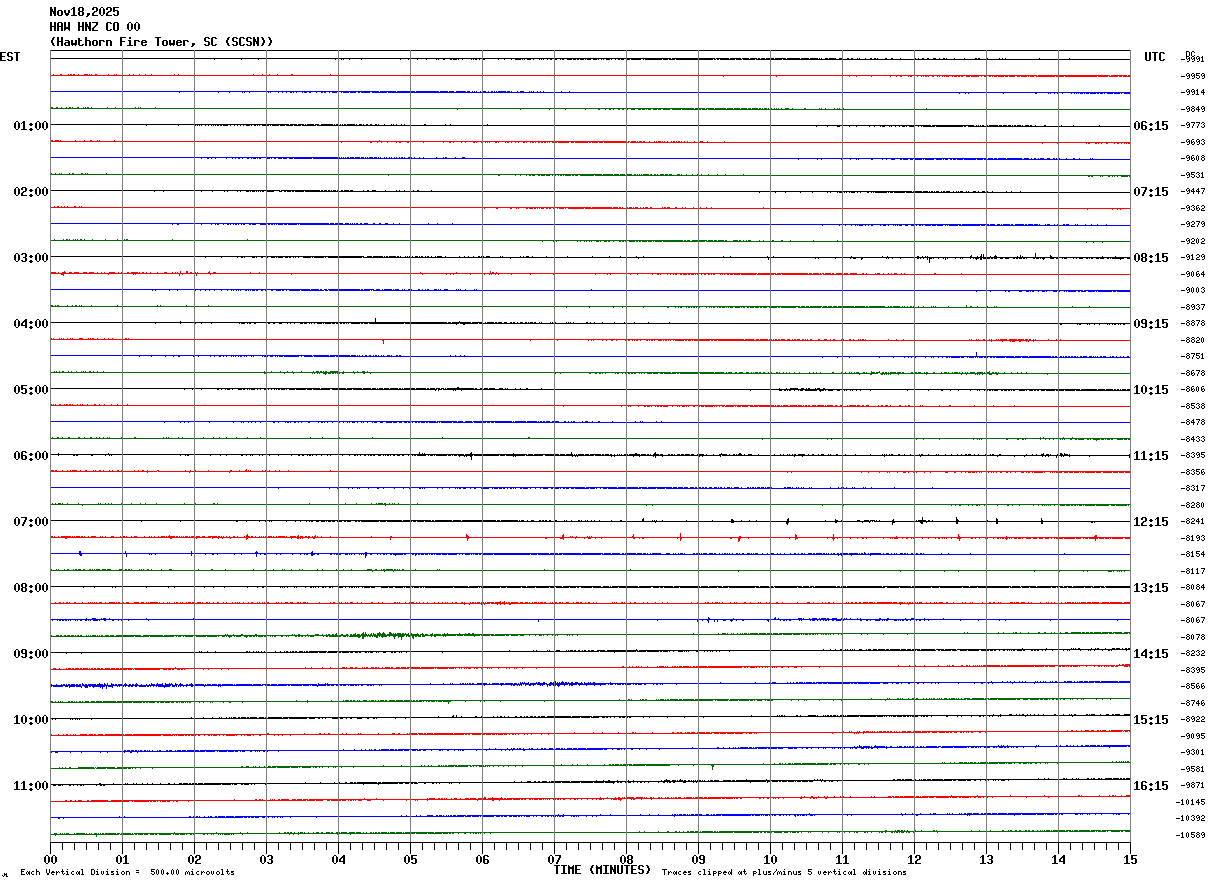The height and width of the screenshot is (886, 1210).
Task: Click the 07:00 EST time label
Action: click(31, 522)
